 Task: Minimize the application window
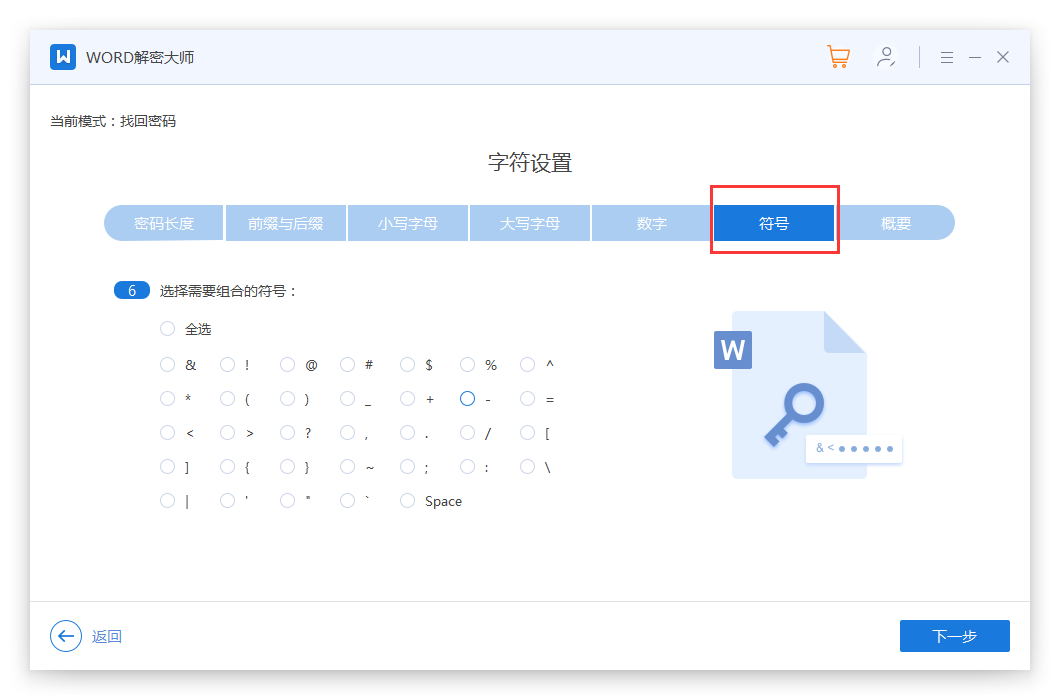(975, 58)
